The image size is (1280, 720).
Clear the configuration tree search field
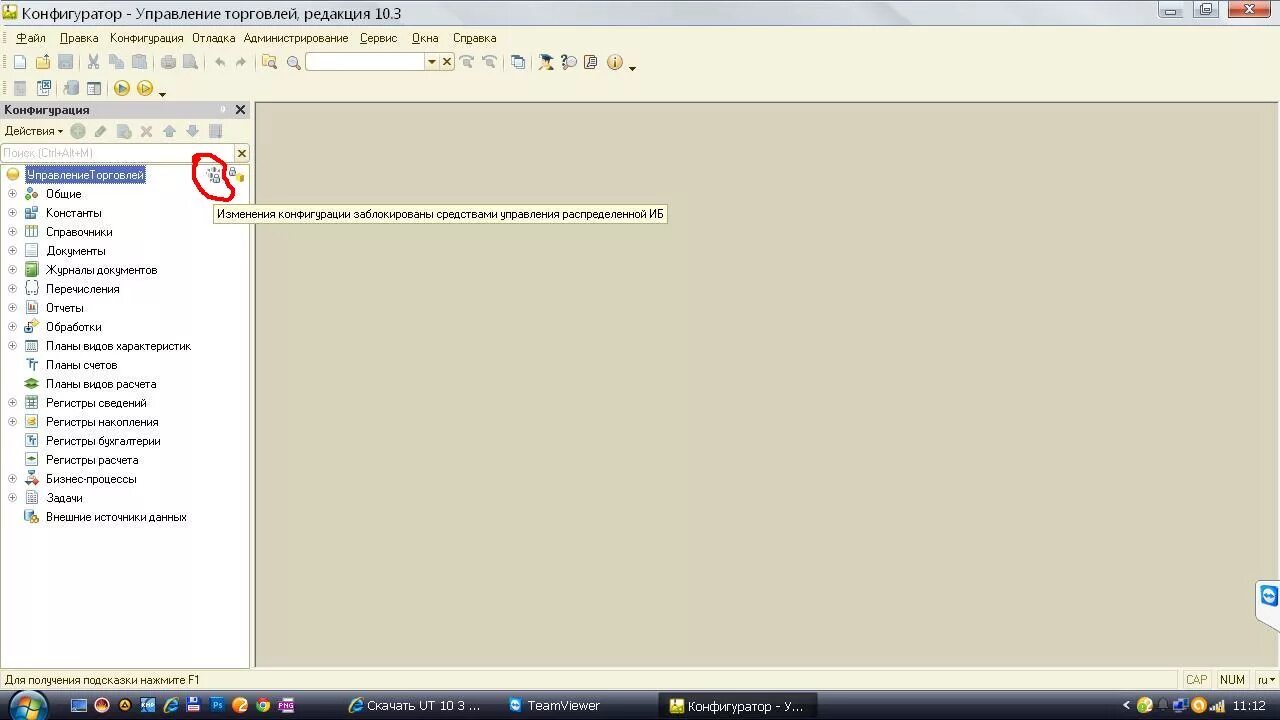tap(242, 153)
